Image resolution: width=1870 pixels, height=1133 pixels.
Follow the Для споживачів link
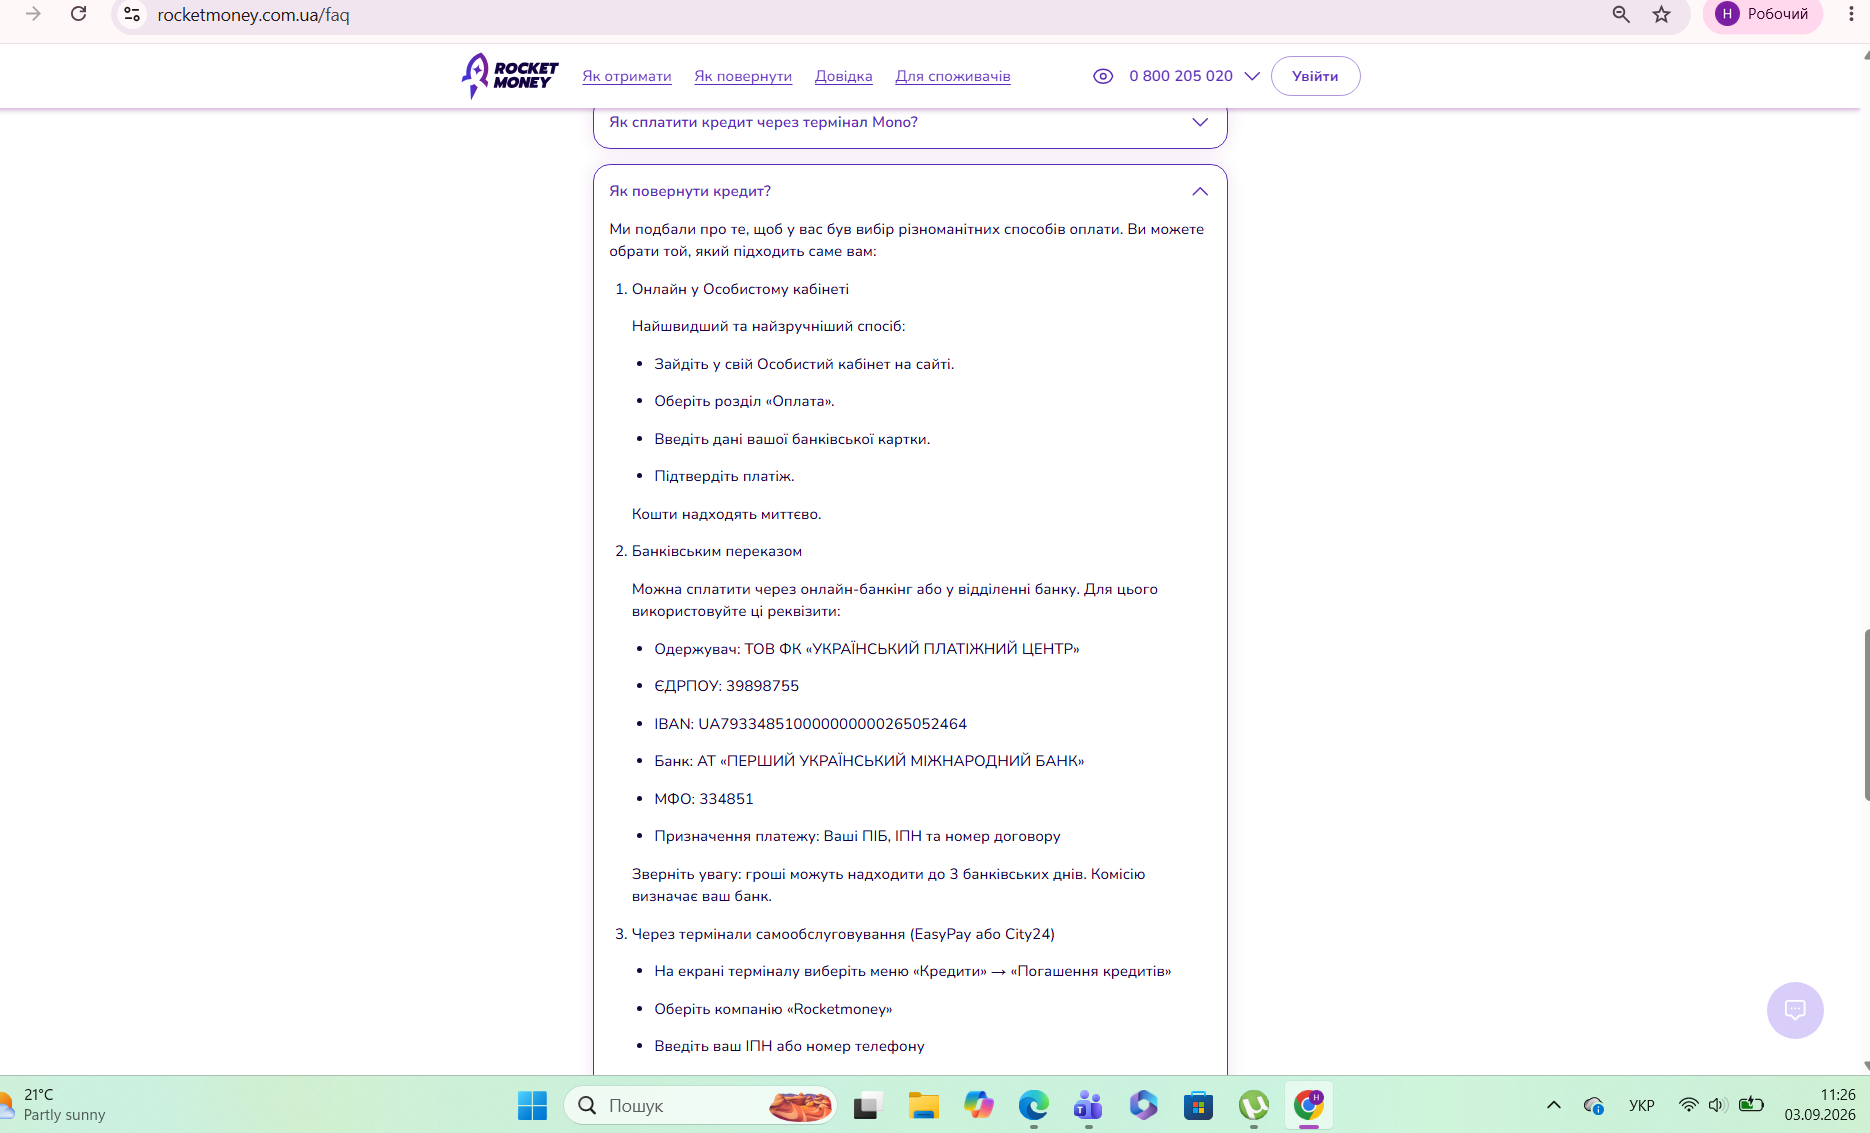[953, 76]
